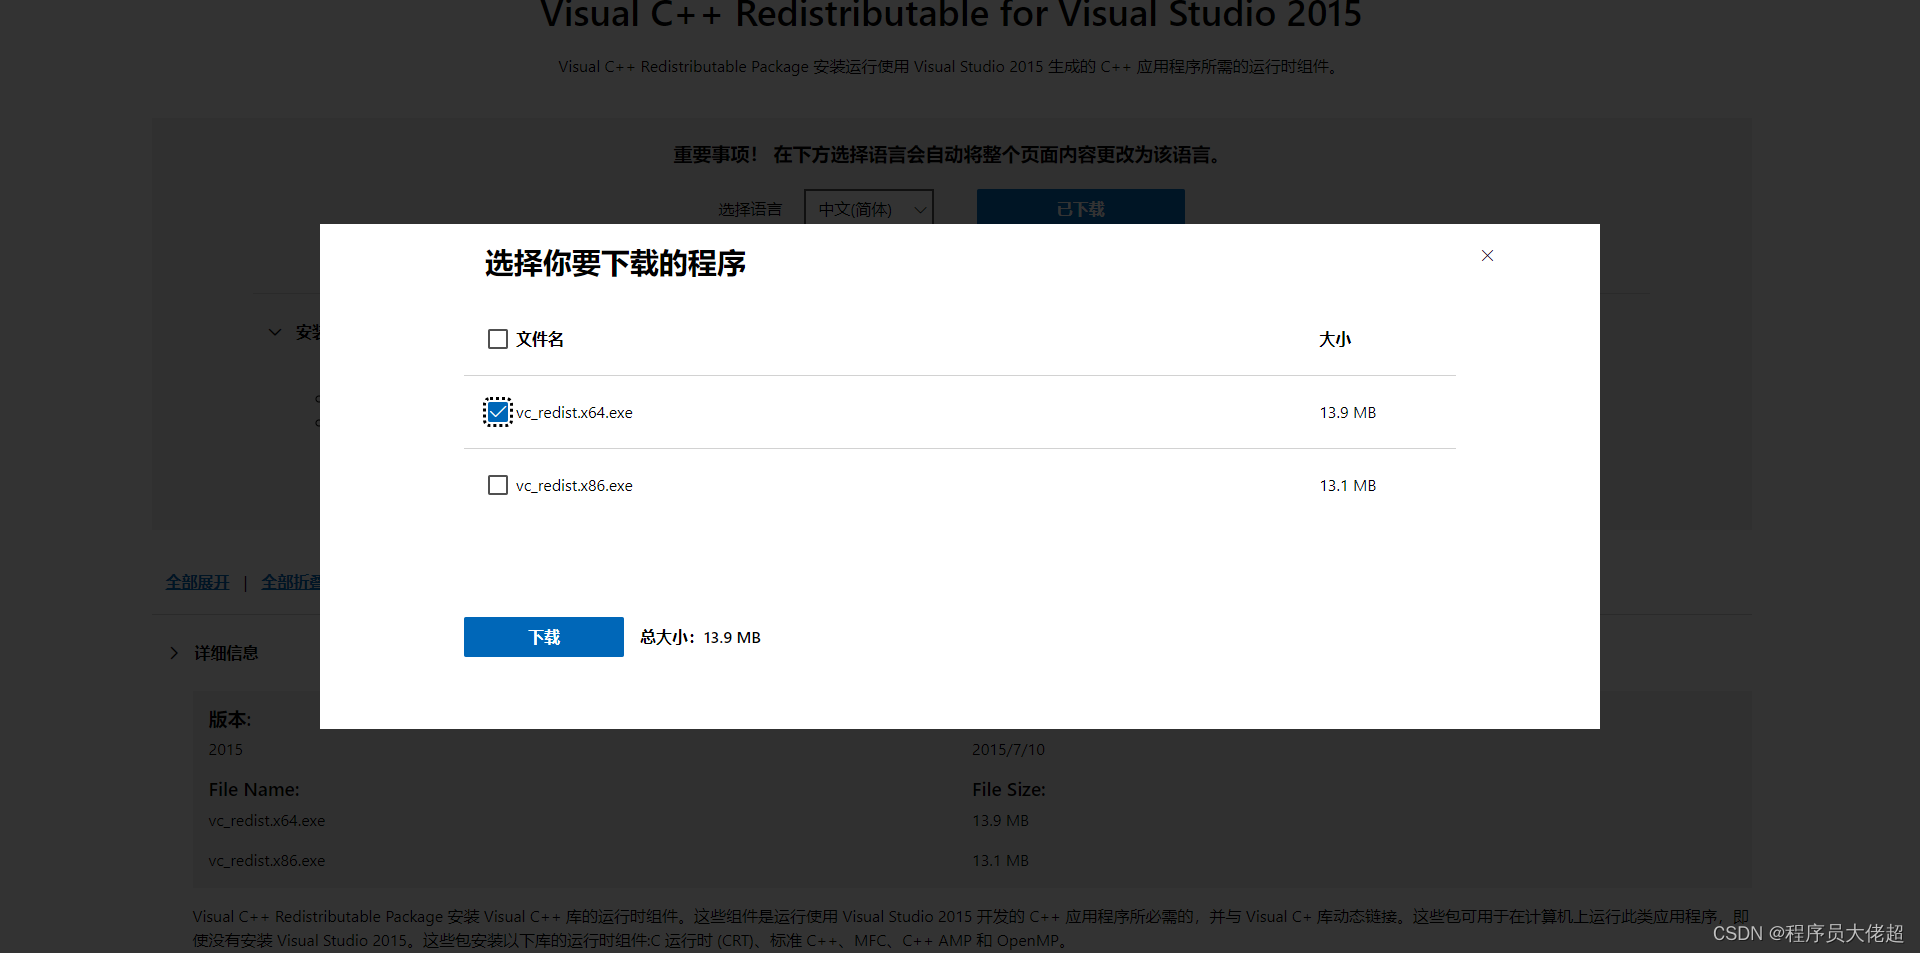Collapse the 安装 section chevron
The image size is (1920, 953).
tap(275, 332)
